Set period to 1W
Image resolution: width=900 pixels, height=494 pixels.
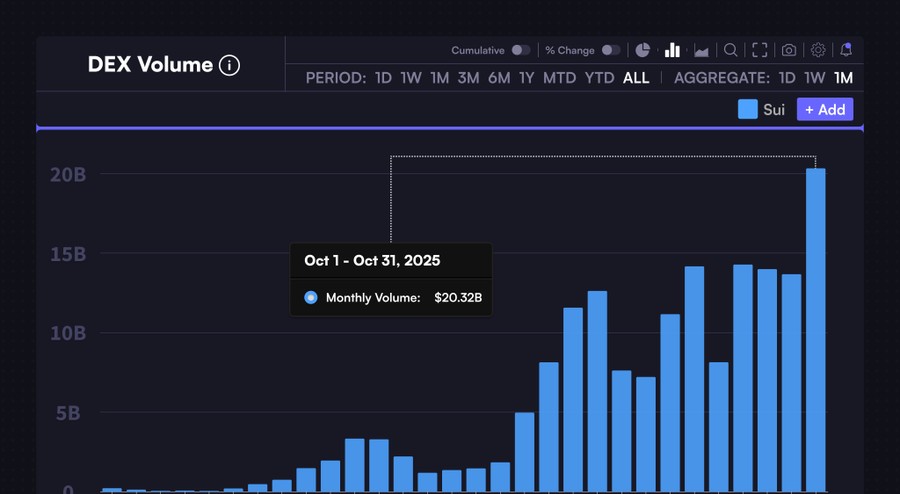point(411,78)
